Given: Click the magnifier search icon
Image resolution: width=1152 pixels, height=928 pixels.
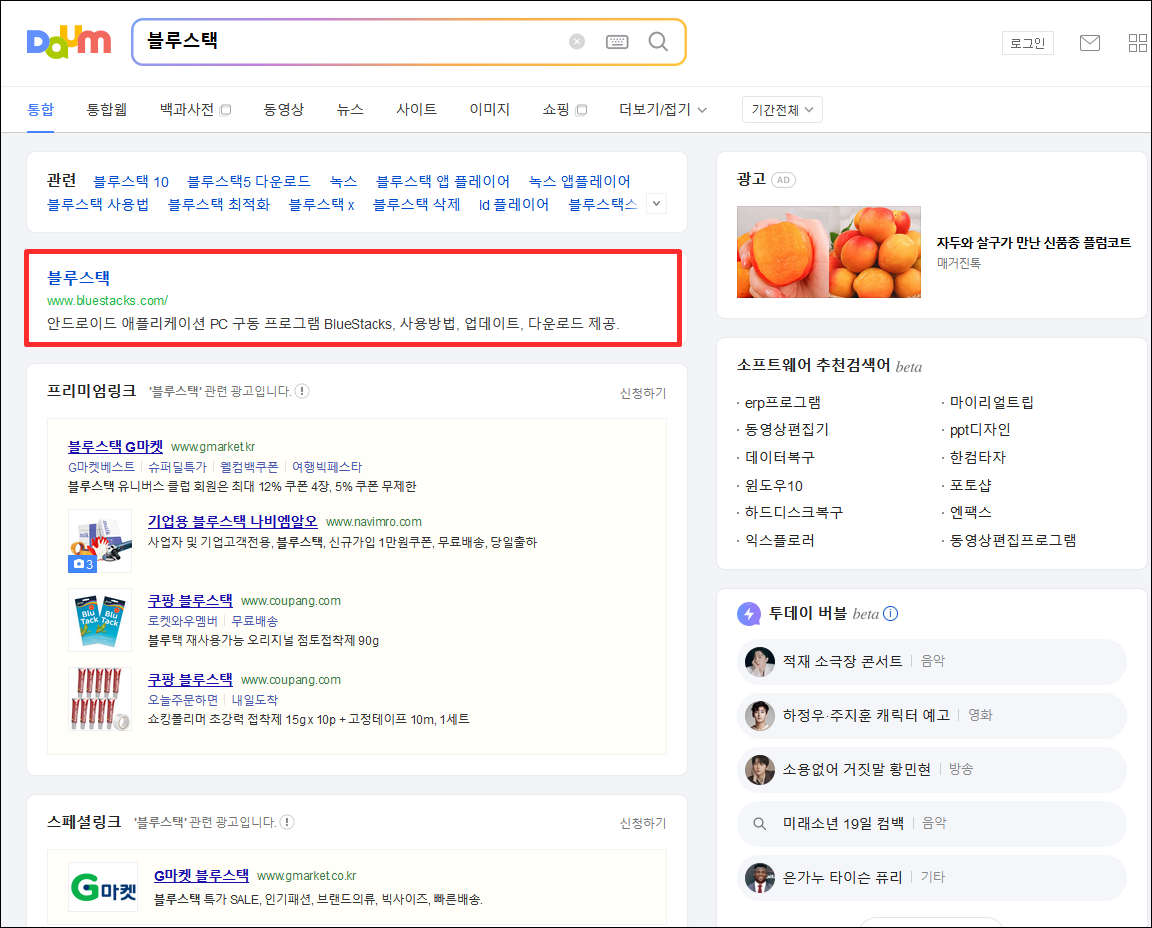Looking at the screenshot, I should tap(658, 42).
